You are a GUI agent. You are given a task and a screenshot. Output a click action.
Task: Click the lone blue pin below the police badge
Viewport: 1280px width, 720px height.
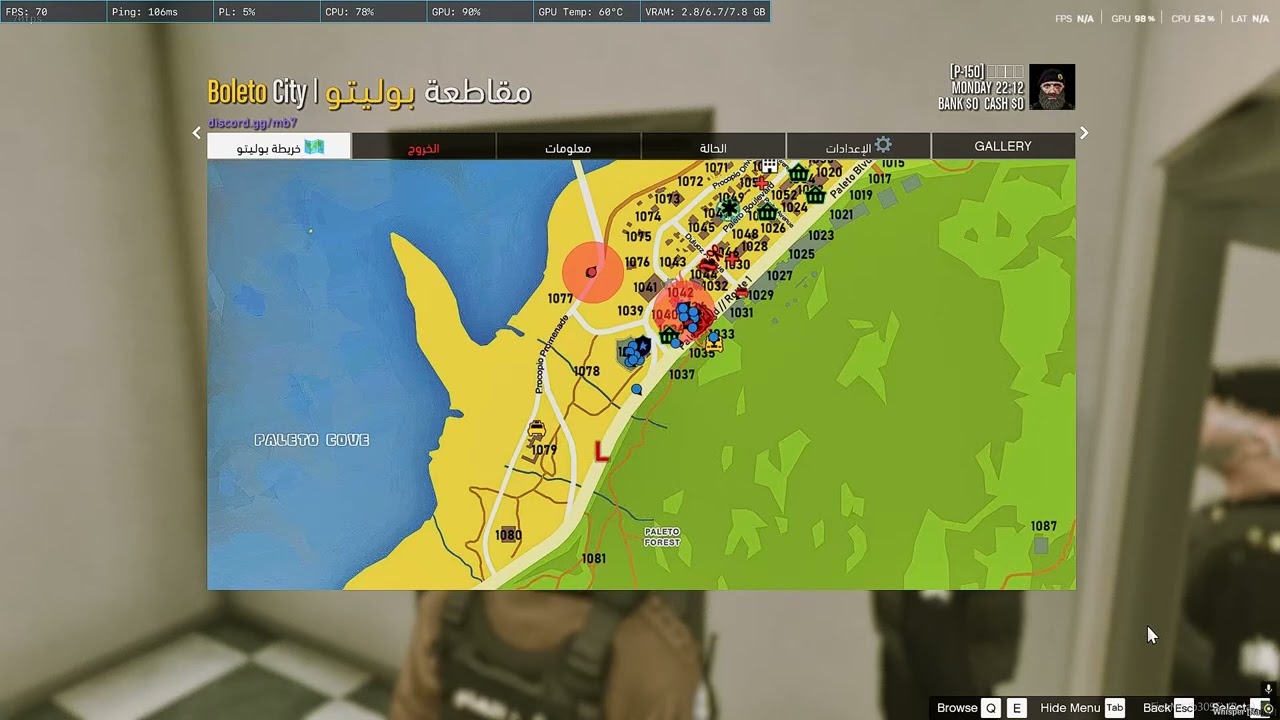(x=636, y=389)
